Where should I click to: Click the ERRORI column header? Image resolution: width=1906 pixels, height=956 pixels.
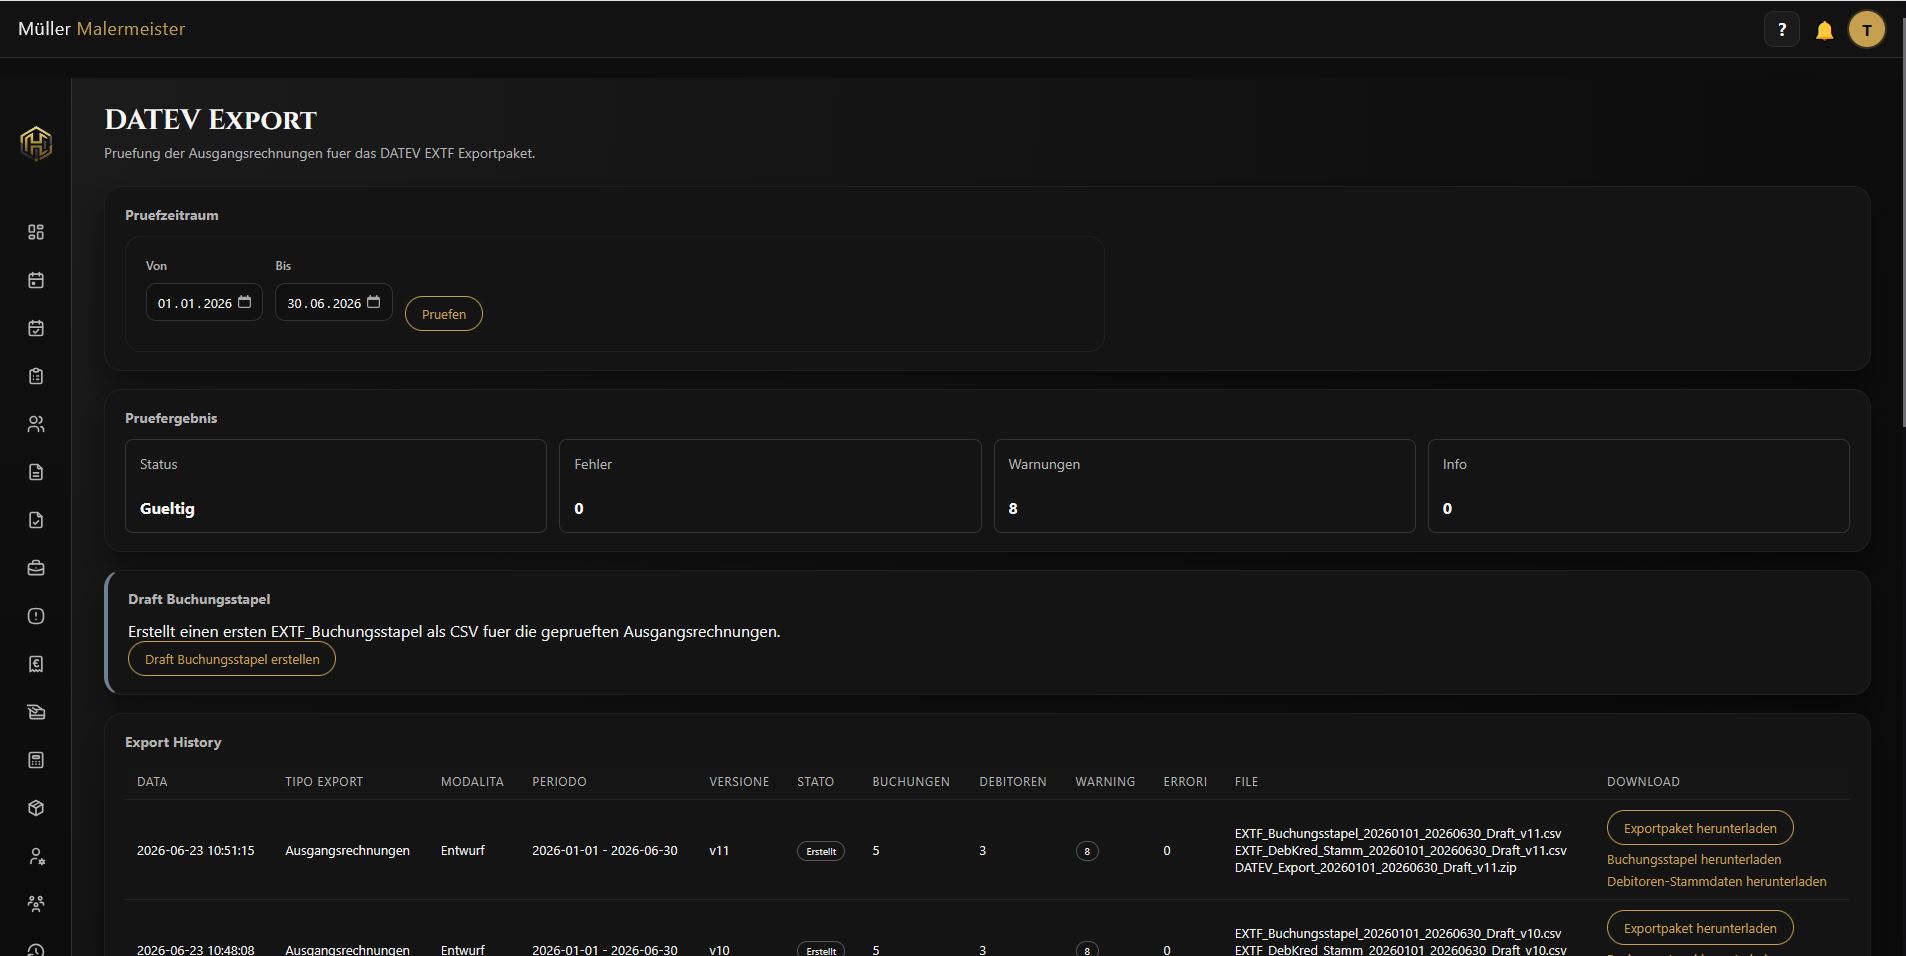1185,782
